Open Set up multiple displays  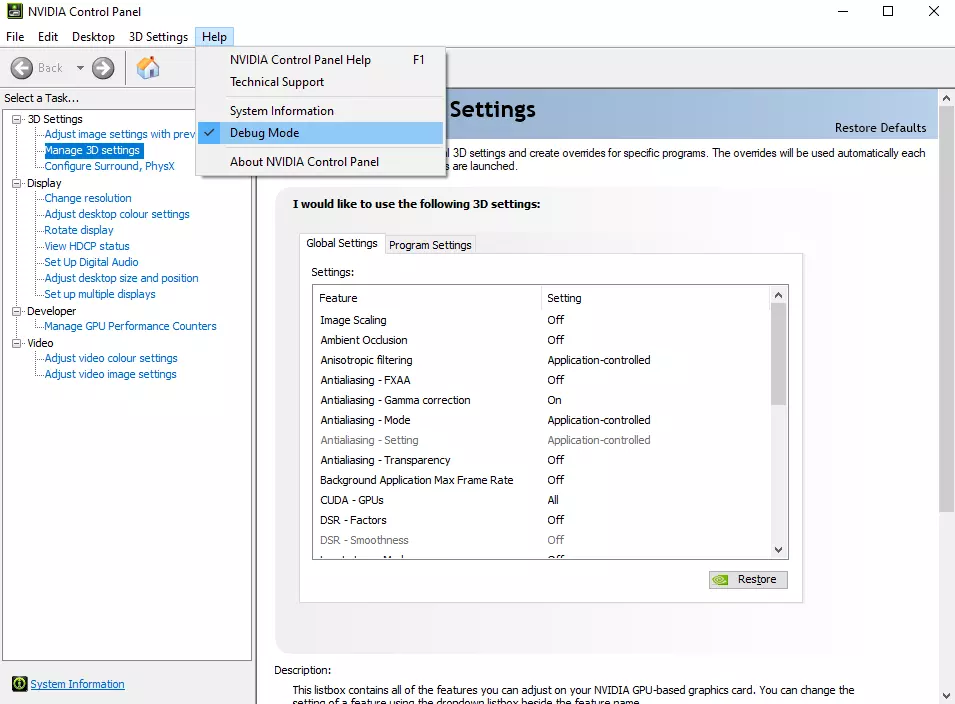[100, 294]
